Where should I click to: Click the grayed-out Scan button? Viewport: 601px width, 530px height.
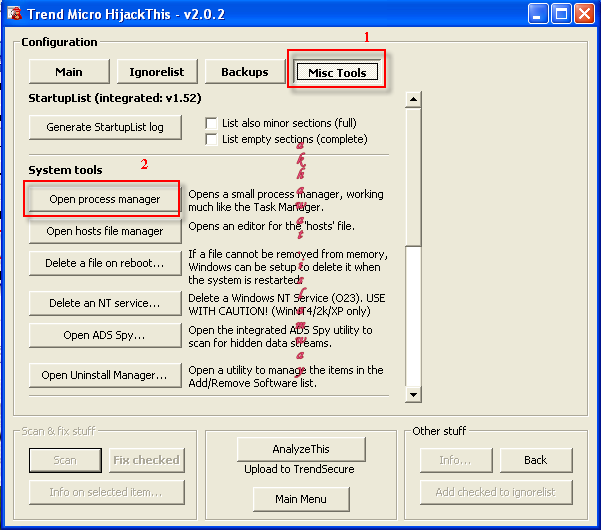click(x=65, y=460)
